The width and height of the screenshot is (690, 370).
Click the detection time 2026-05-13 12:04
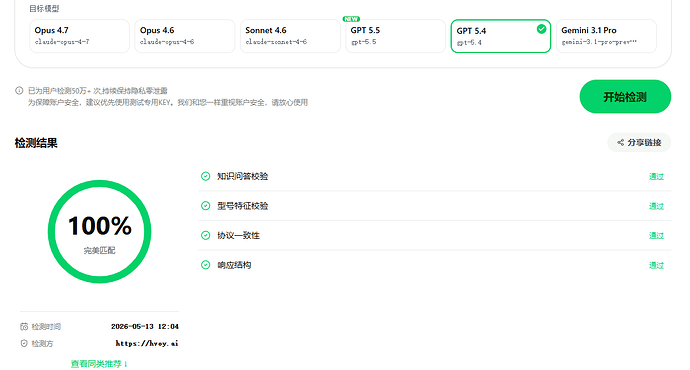pos(145,326)
